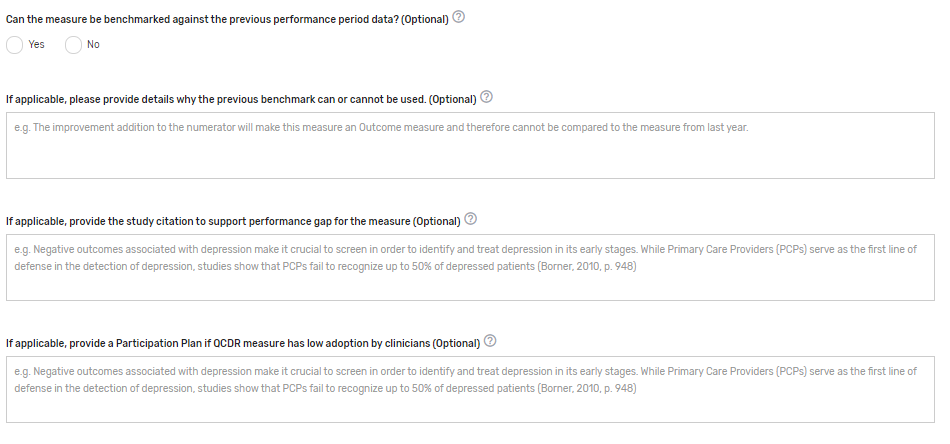This screenshot has height=444, width=950.
Task: Click the 'Can the measure be benchmarked' label
Action: pos(200,20)
